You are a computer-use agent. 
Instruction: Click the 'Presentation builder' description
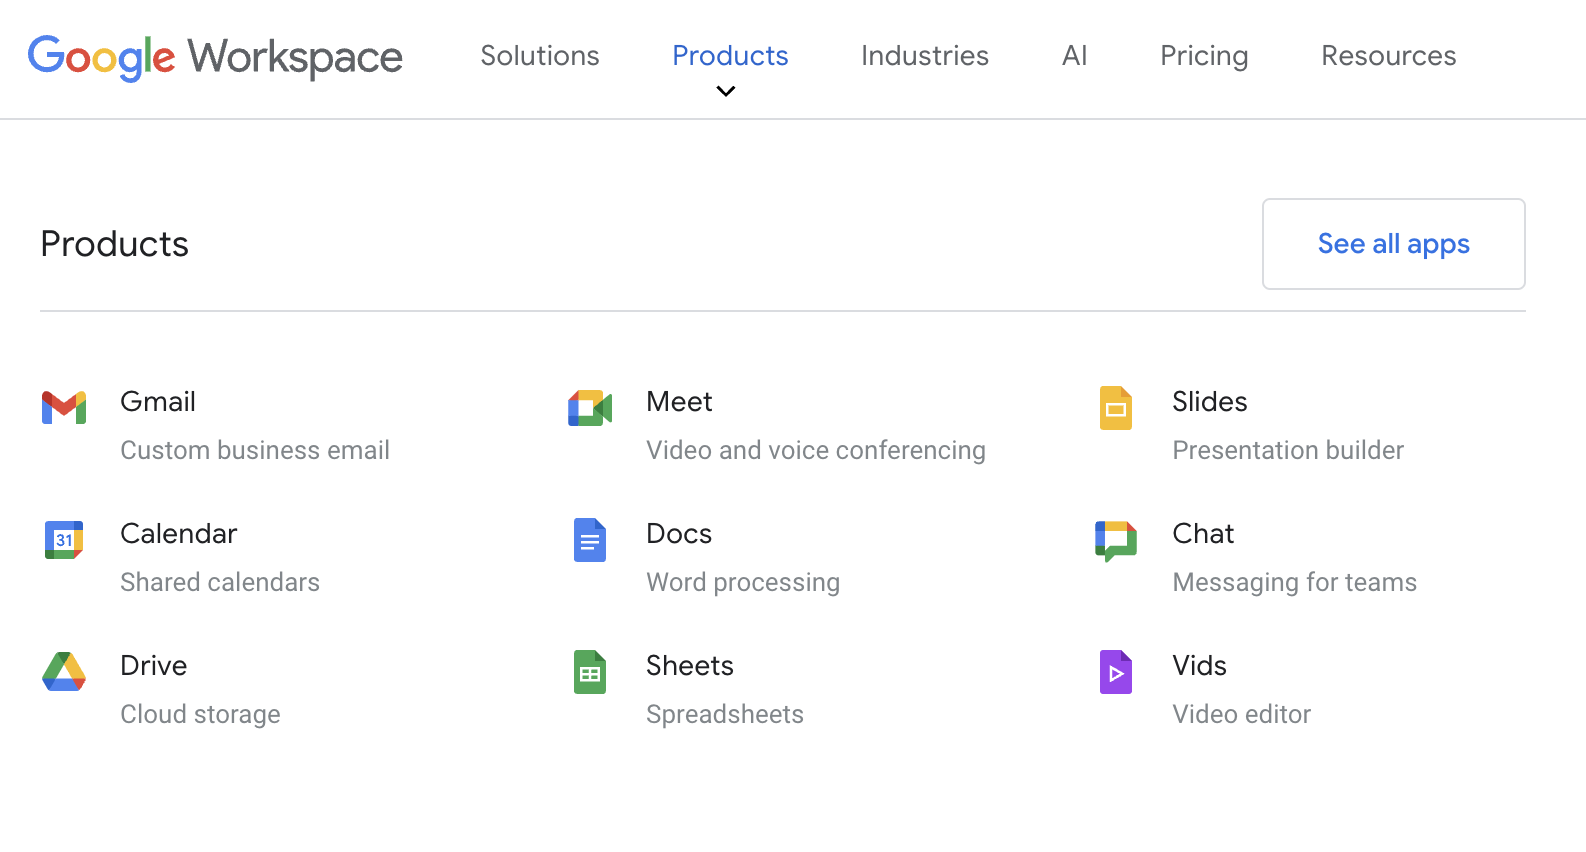tap(1288, 451)
